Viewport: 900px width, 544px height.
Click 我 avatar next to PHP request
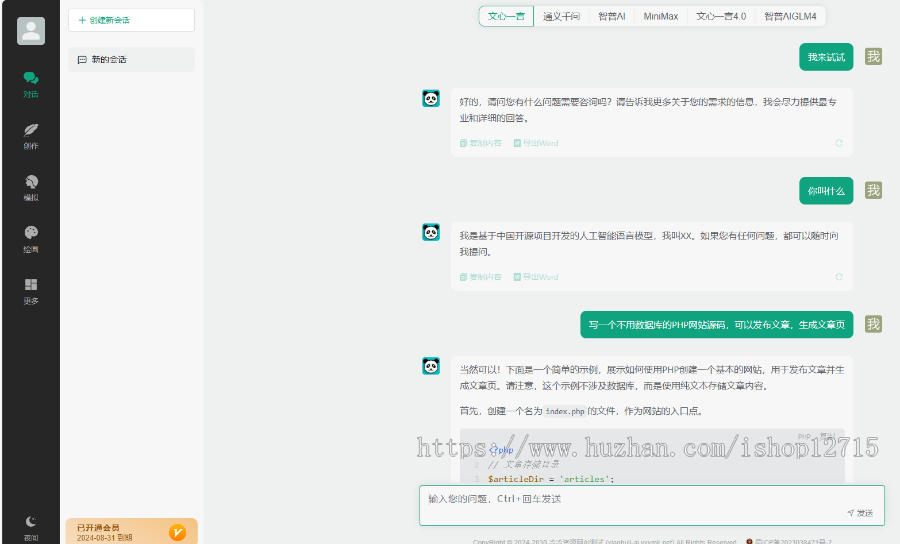[873, 324]
